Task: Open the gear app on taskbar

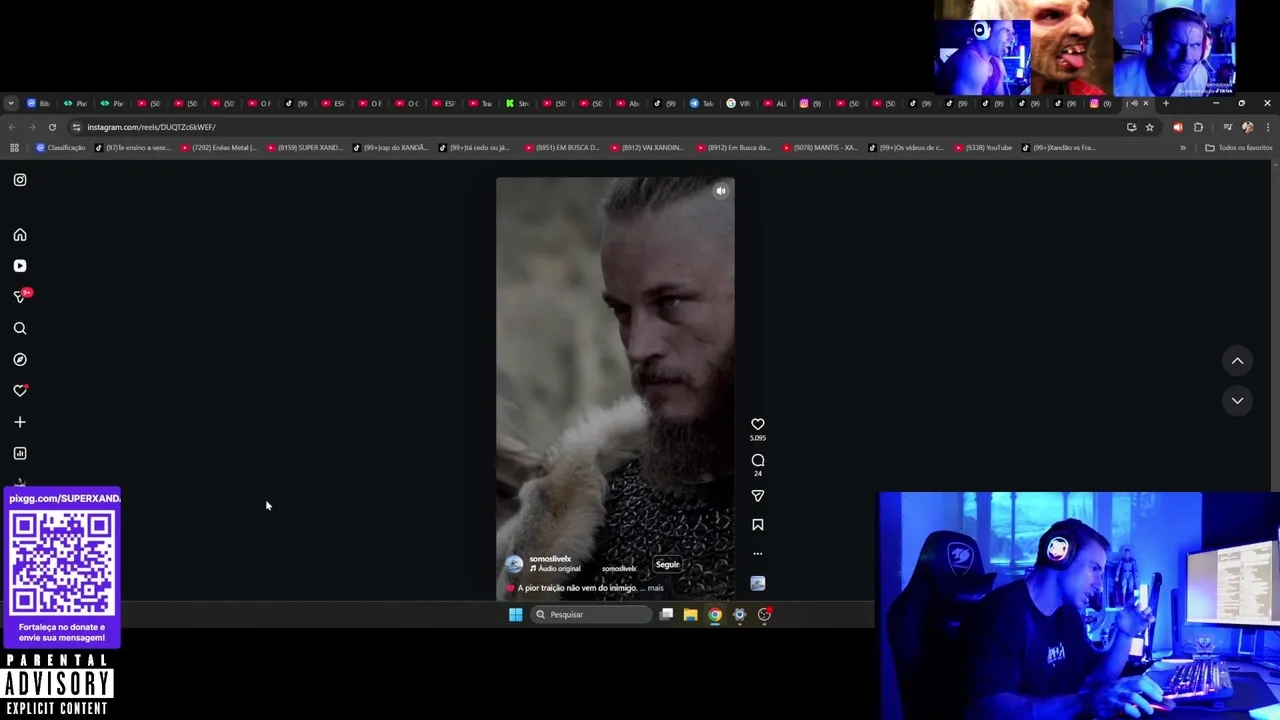Action: tap(740, 615)
